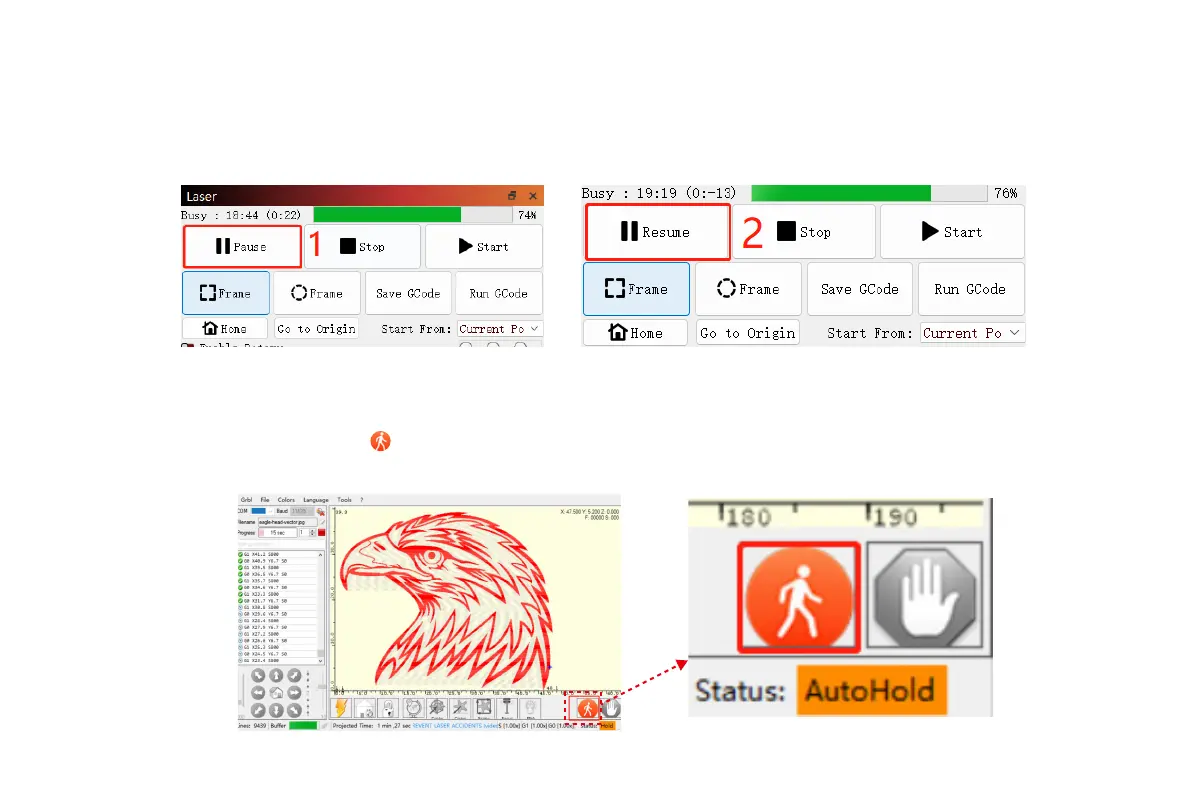
Task: Click the small hand feed-hold icon in LaserGRBL
Action: click(612, 708)
